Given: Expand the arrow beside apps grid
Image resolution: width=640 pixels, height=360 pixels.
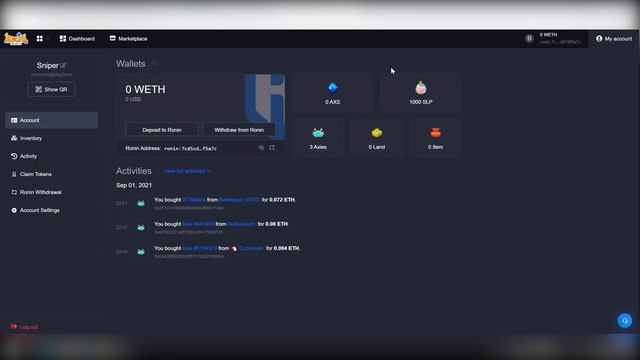Looking at the screenshot, I should [48, 39].
